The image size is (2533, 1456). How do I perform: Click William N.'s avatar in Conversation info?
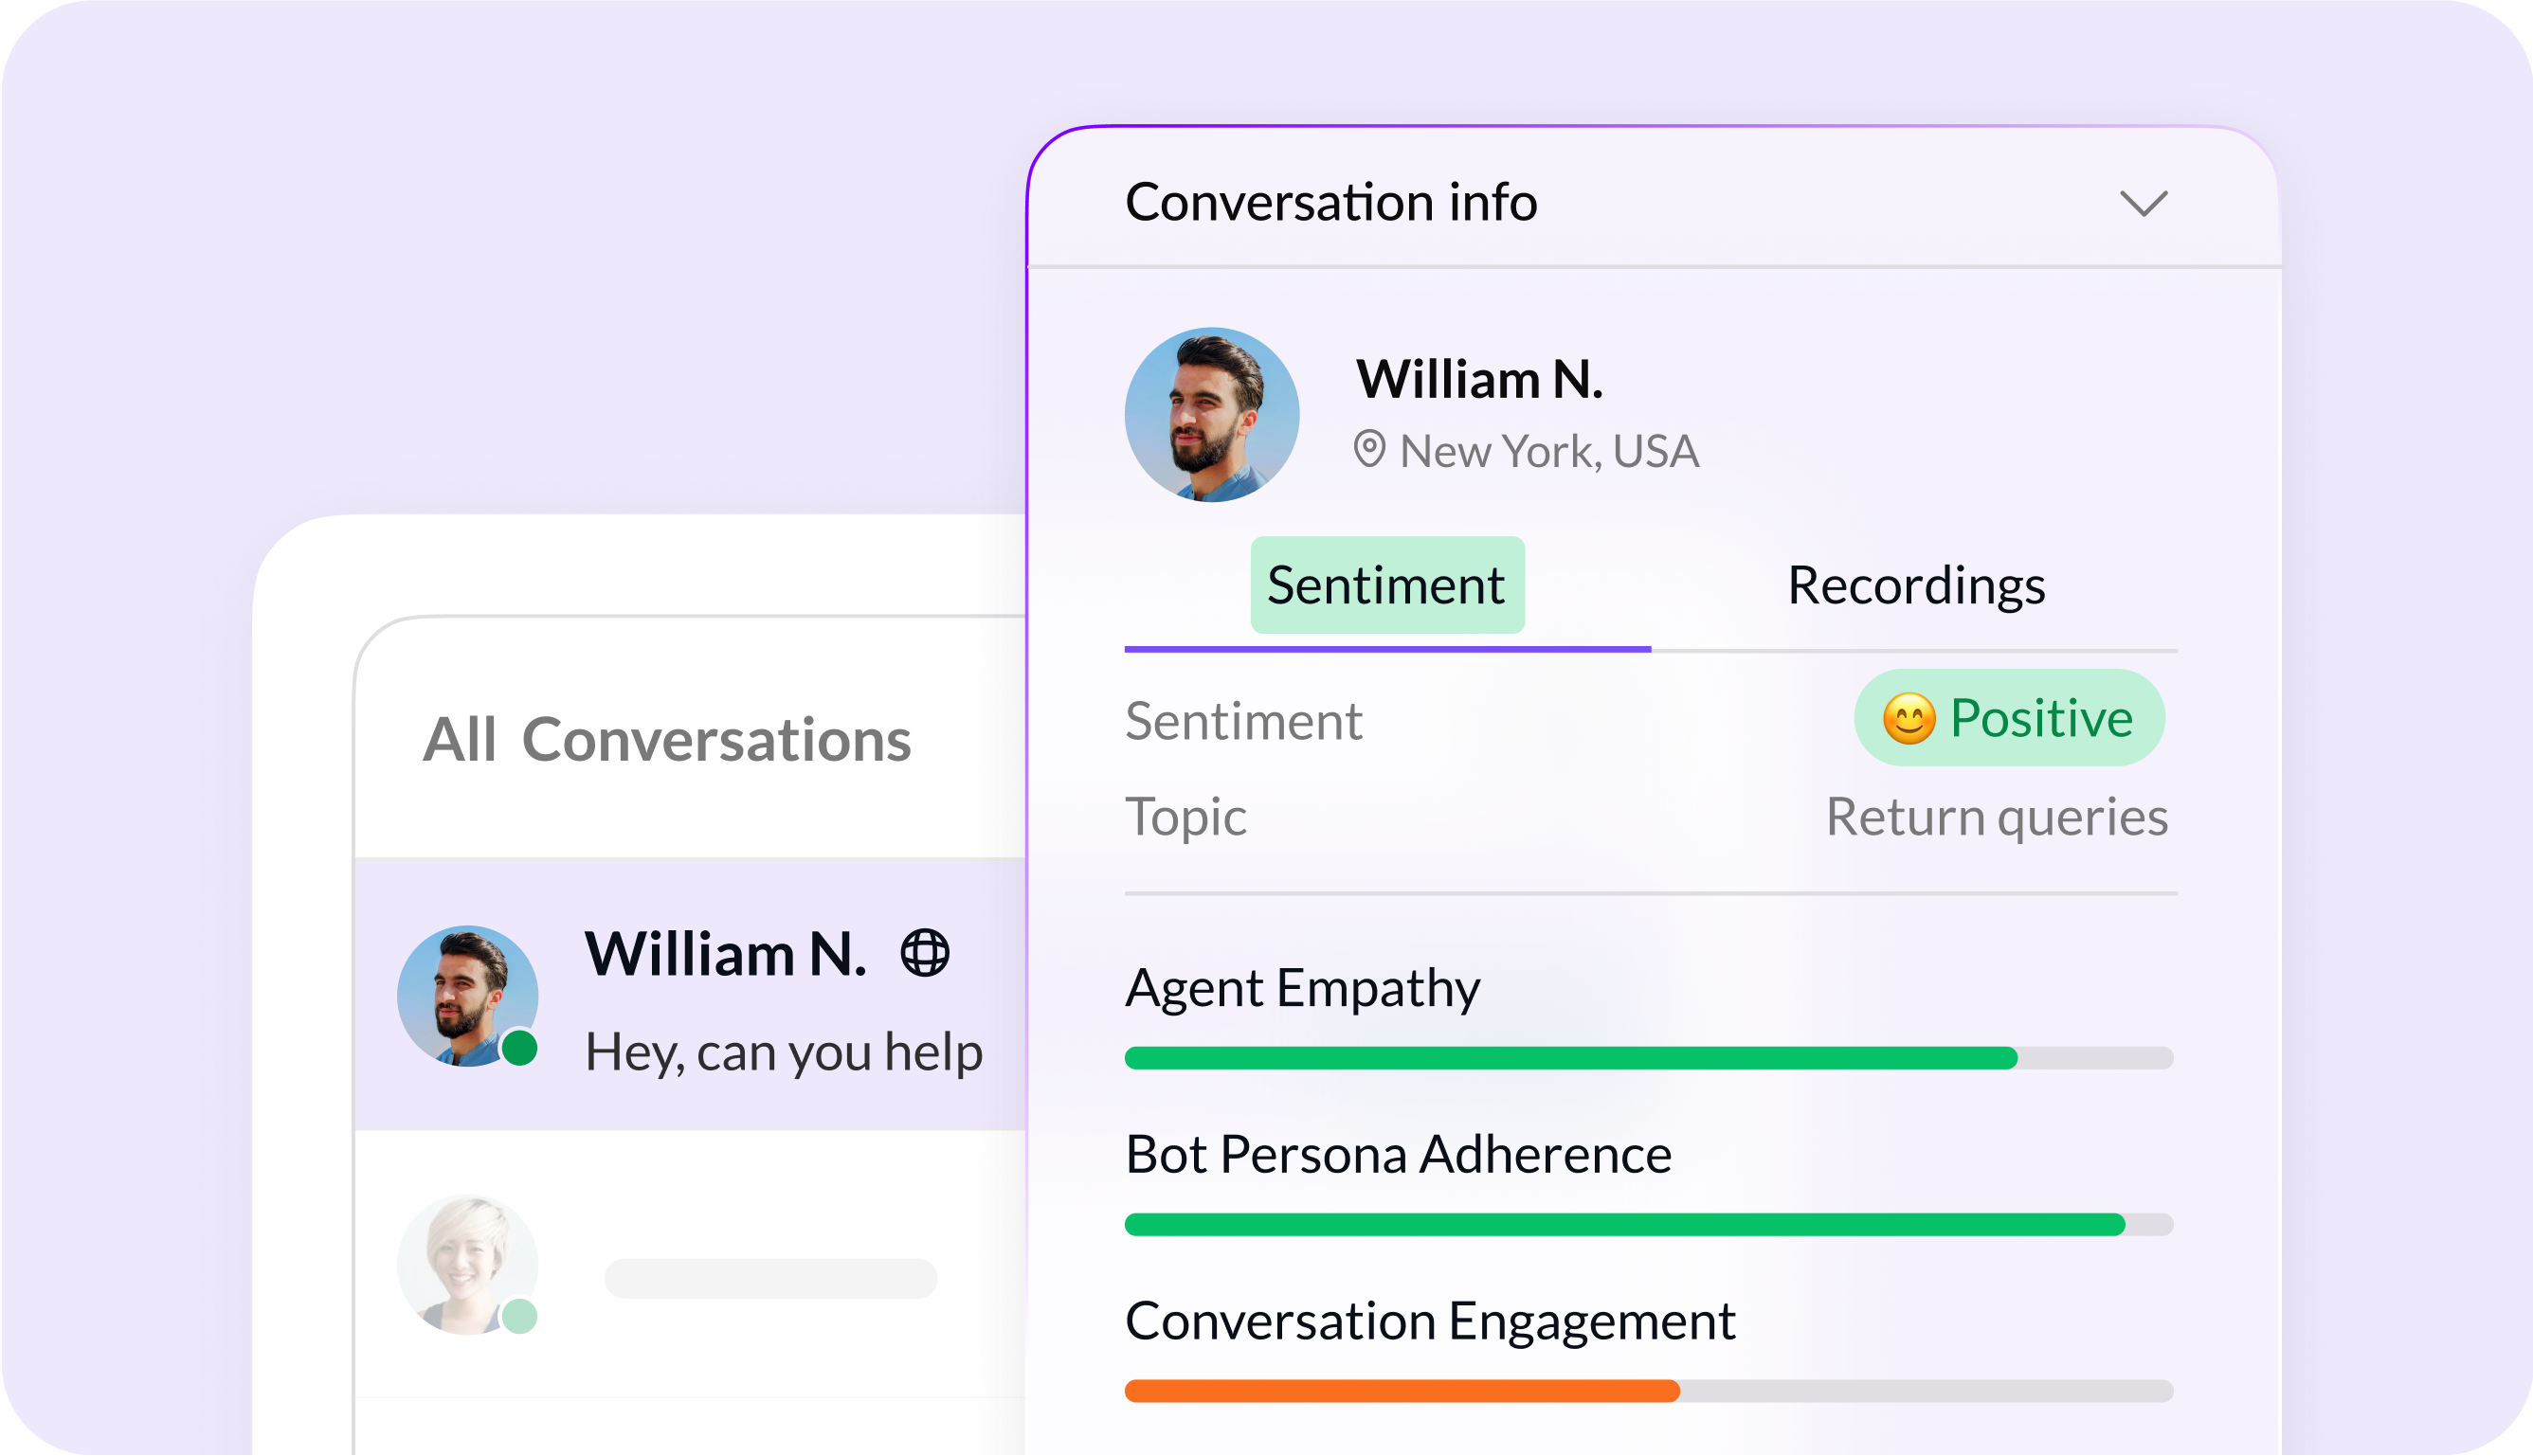coord(1212,415)
